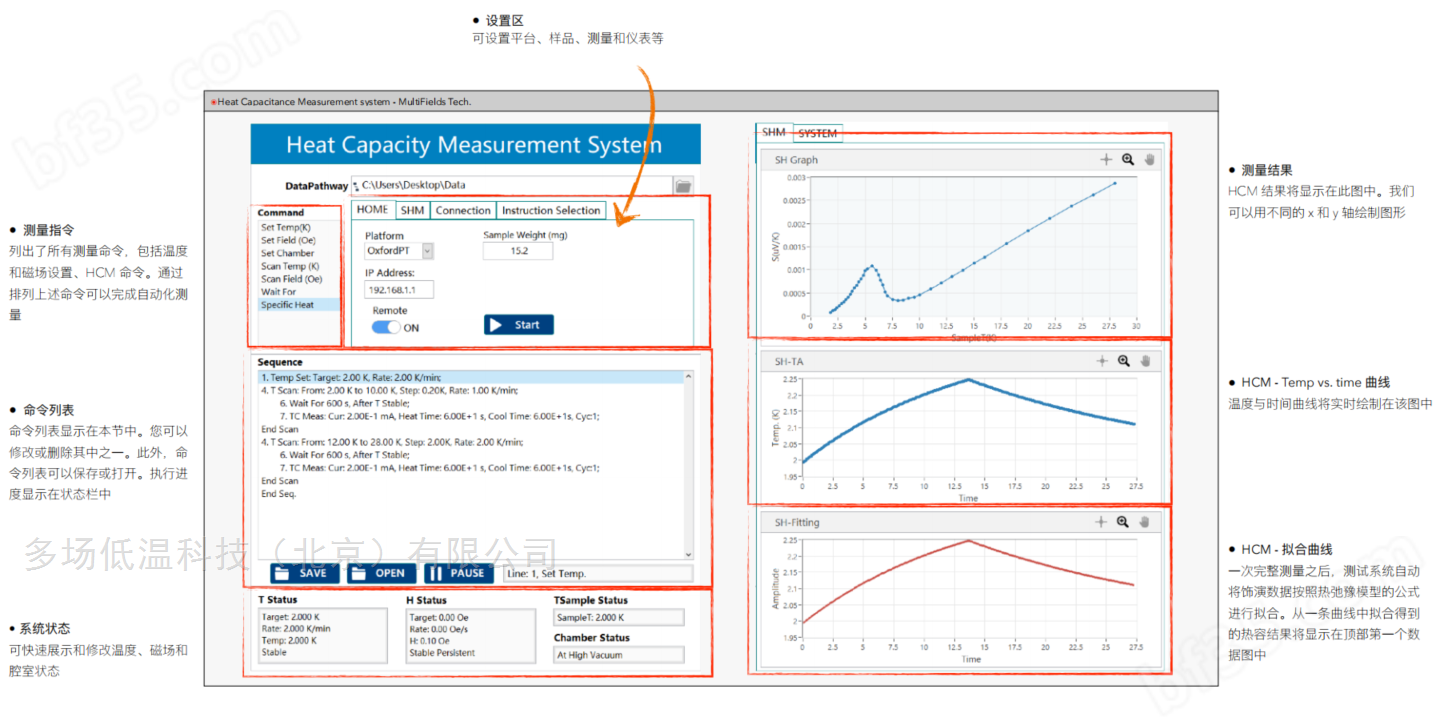Click the 'At High Vacuum' chamber status field
Image resolution: width=1437 pixels, height=727 pixels.
click(x=619, y=655)
